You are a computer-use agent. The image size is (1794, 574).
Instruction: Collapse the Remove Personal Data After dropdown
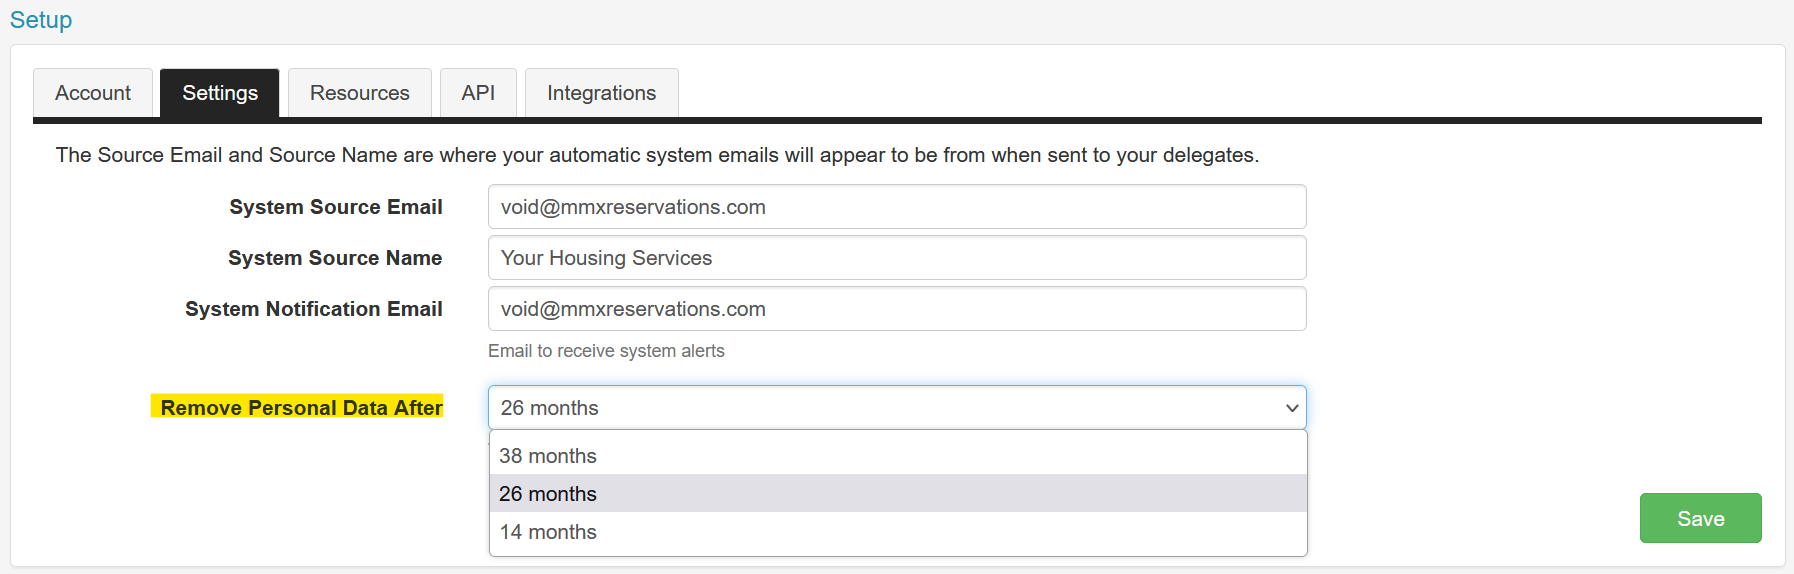(x=897, y=408)
